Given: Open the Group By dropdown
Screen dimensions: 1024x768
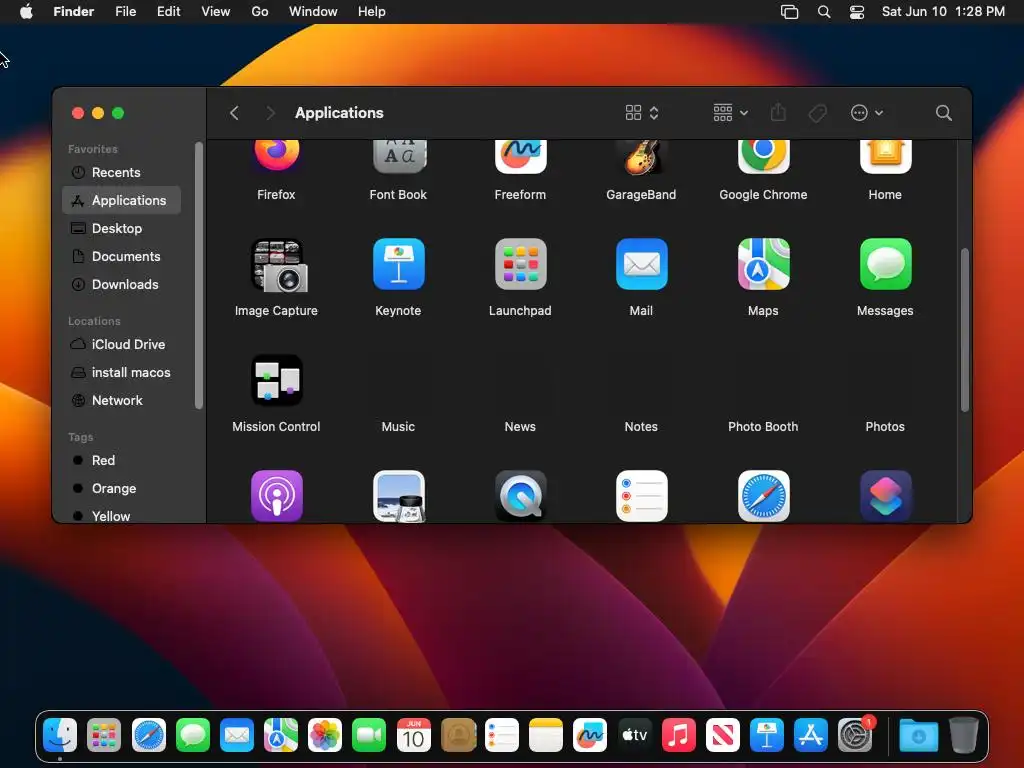Looking at the screenshot, I should click(730, 113).
